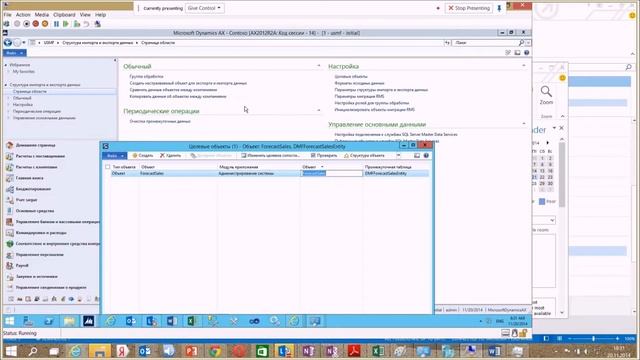Image resolution: width=640 pixels, height=360 pixels.
Task: Open the Give Control dropdown
Action: point(204,8)
